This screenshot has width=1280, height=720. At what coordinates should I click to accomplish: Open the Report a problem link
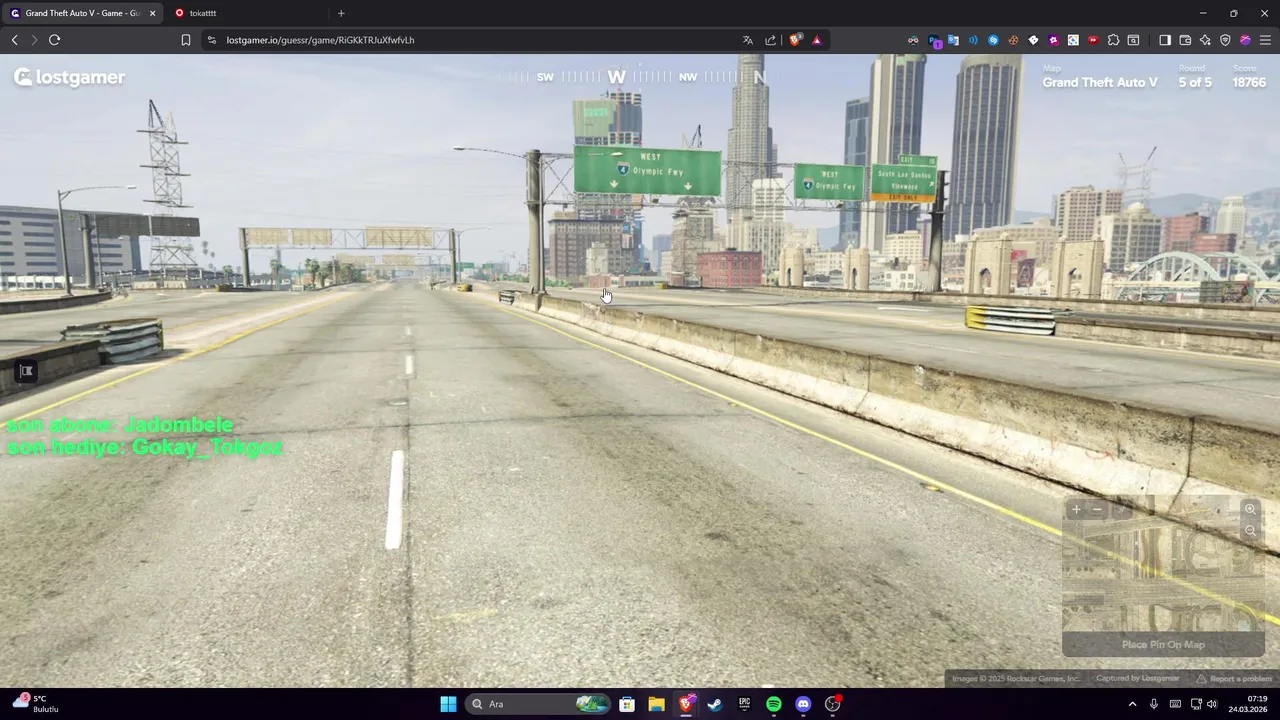pyautogui.click(x=1233, y=679)
